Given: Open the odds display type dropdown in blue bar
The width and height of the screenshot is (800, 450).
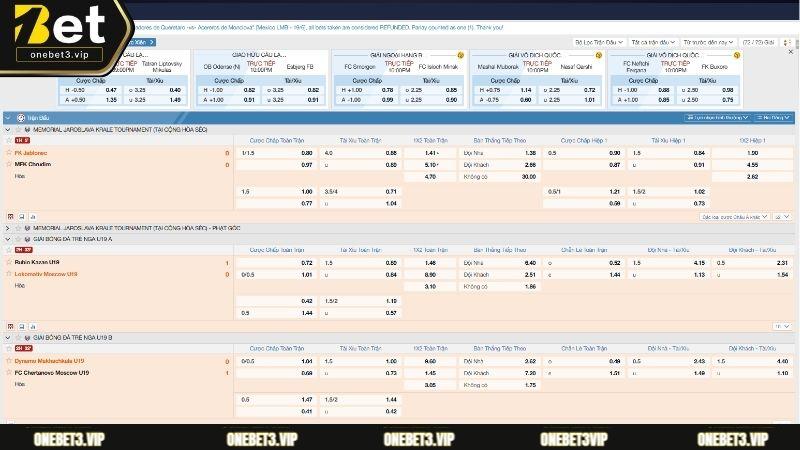Looking at the screenshot, I should point(717,118).
